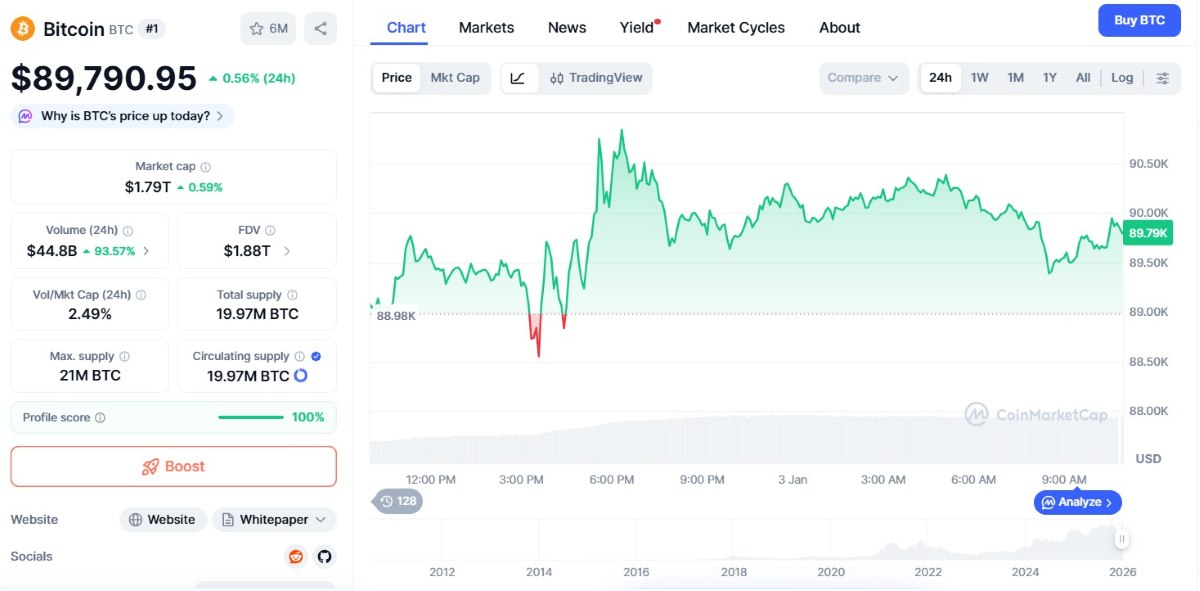Click the Analyze button

tap(1078, 502)
